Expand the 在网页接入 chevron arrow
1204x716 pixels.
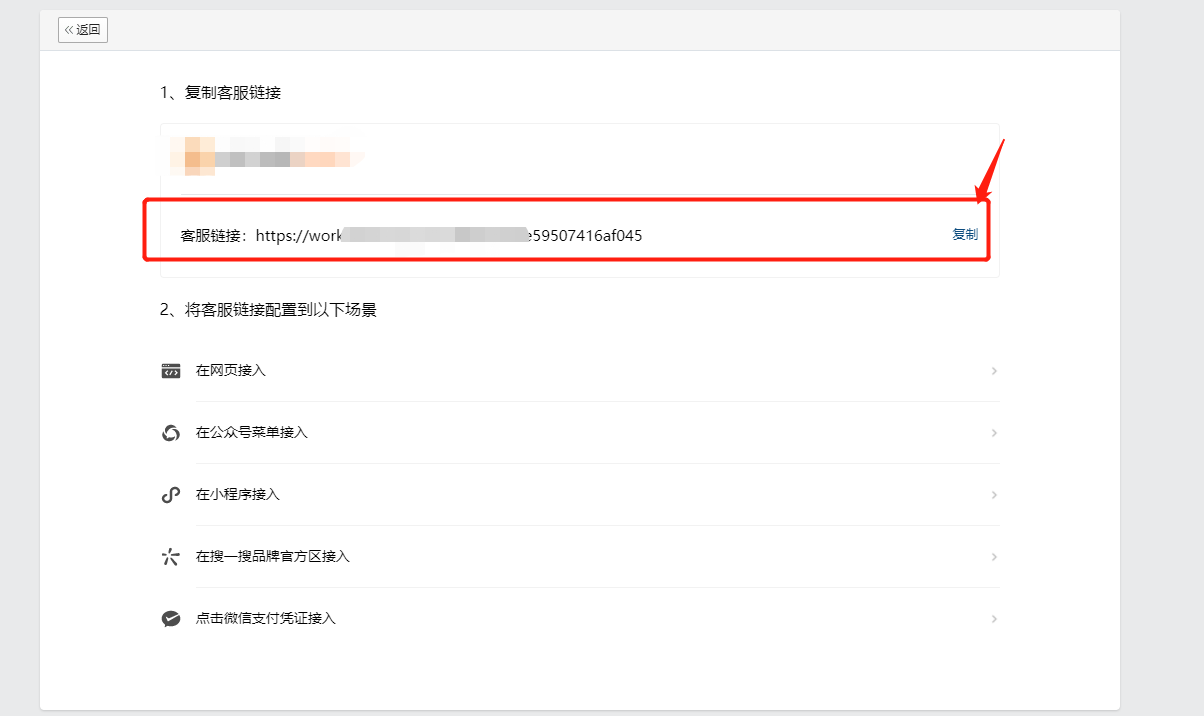tap(994, 371)
